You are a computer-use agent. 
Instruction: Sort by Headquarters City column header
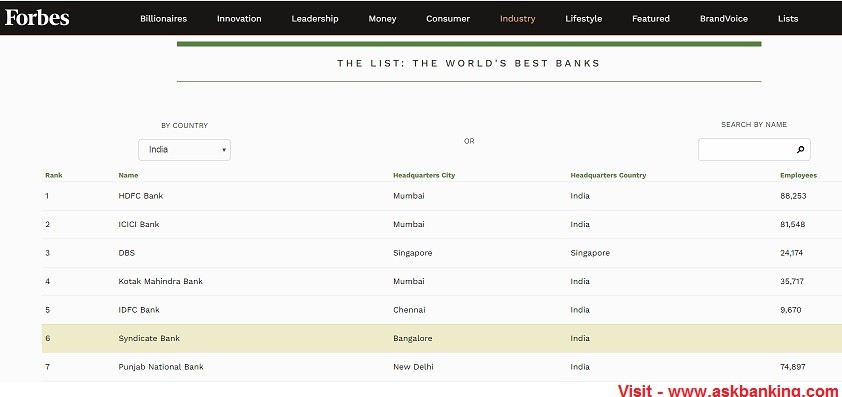point(424,175)
